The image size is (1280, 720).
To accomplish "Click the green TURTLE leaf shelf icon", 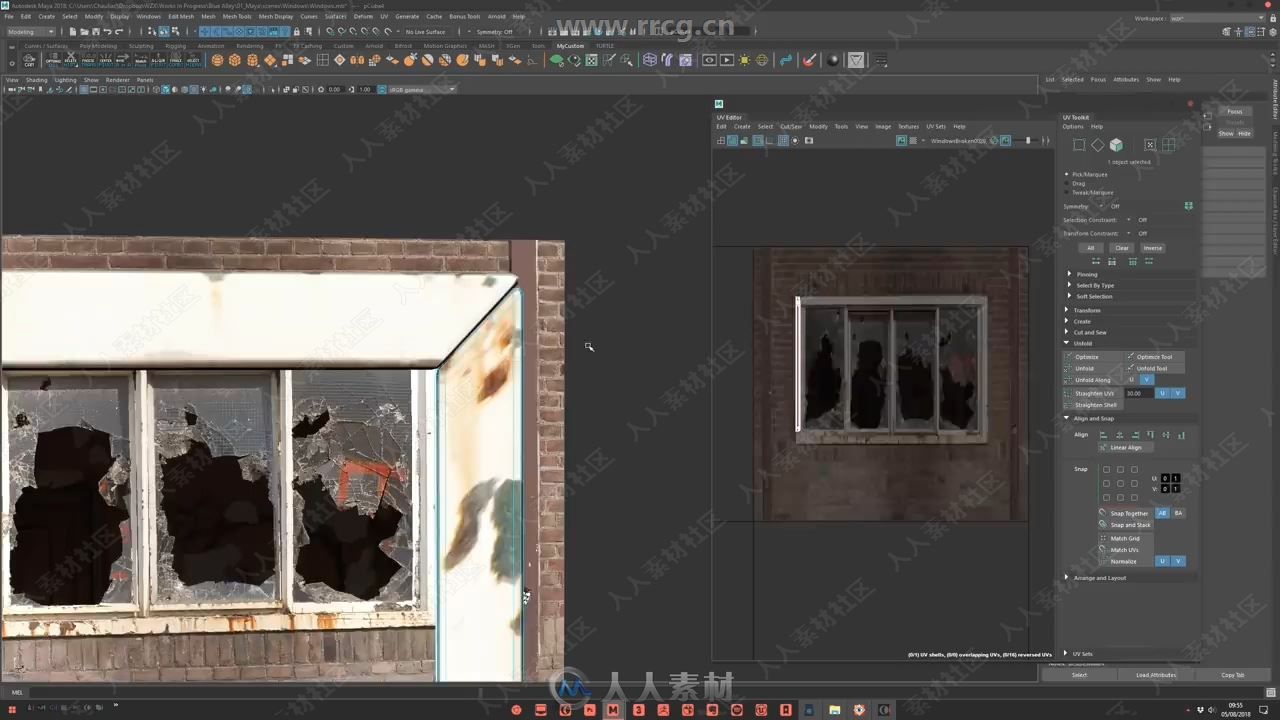I will [557, 60].
